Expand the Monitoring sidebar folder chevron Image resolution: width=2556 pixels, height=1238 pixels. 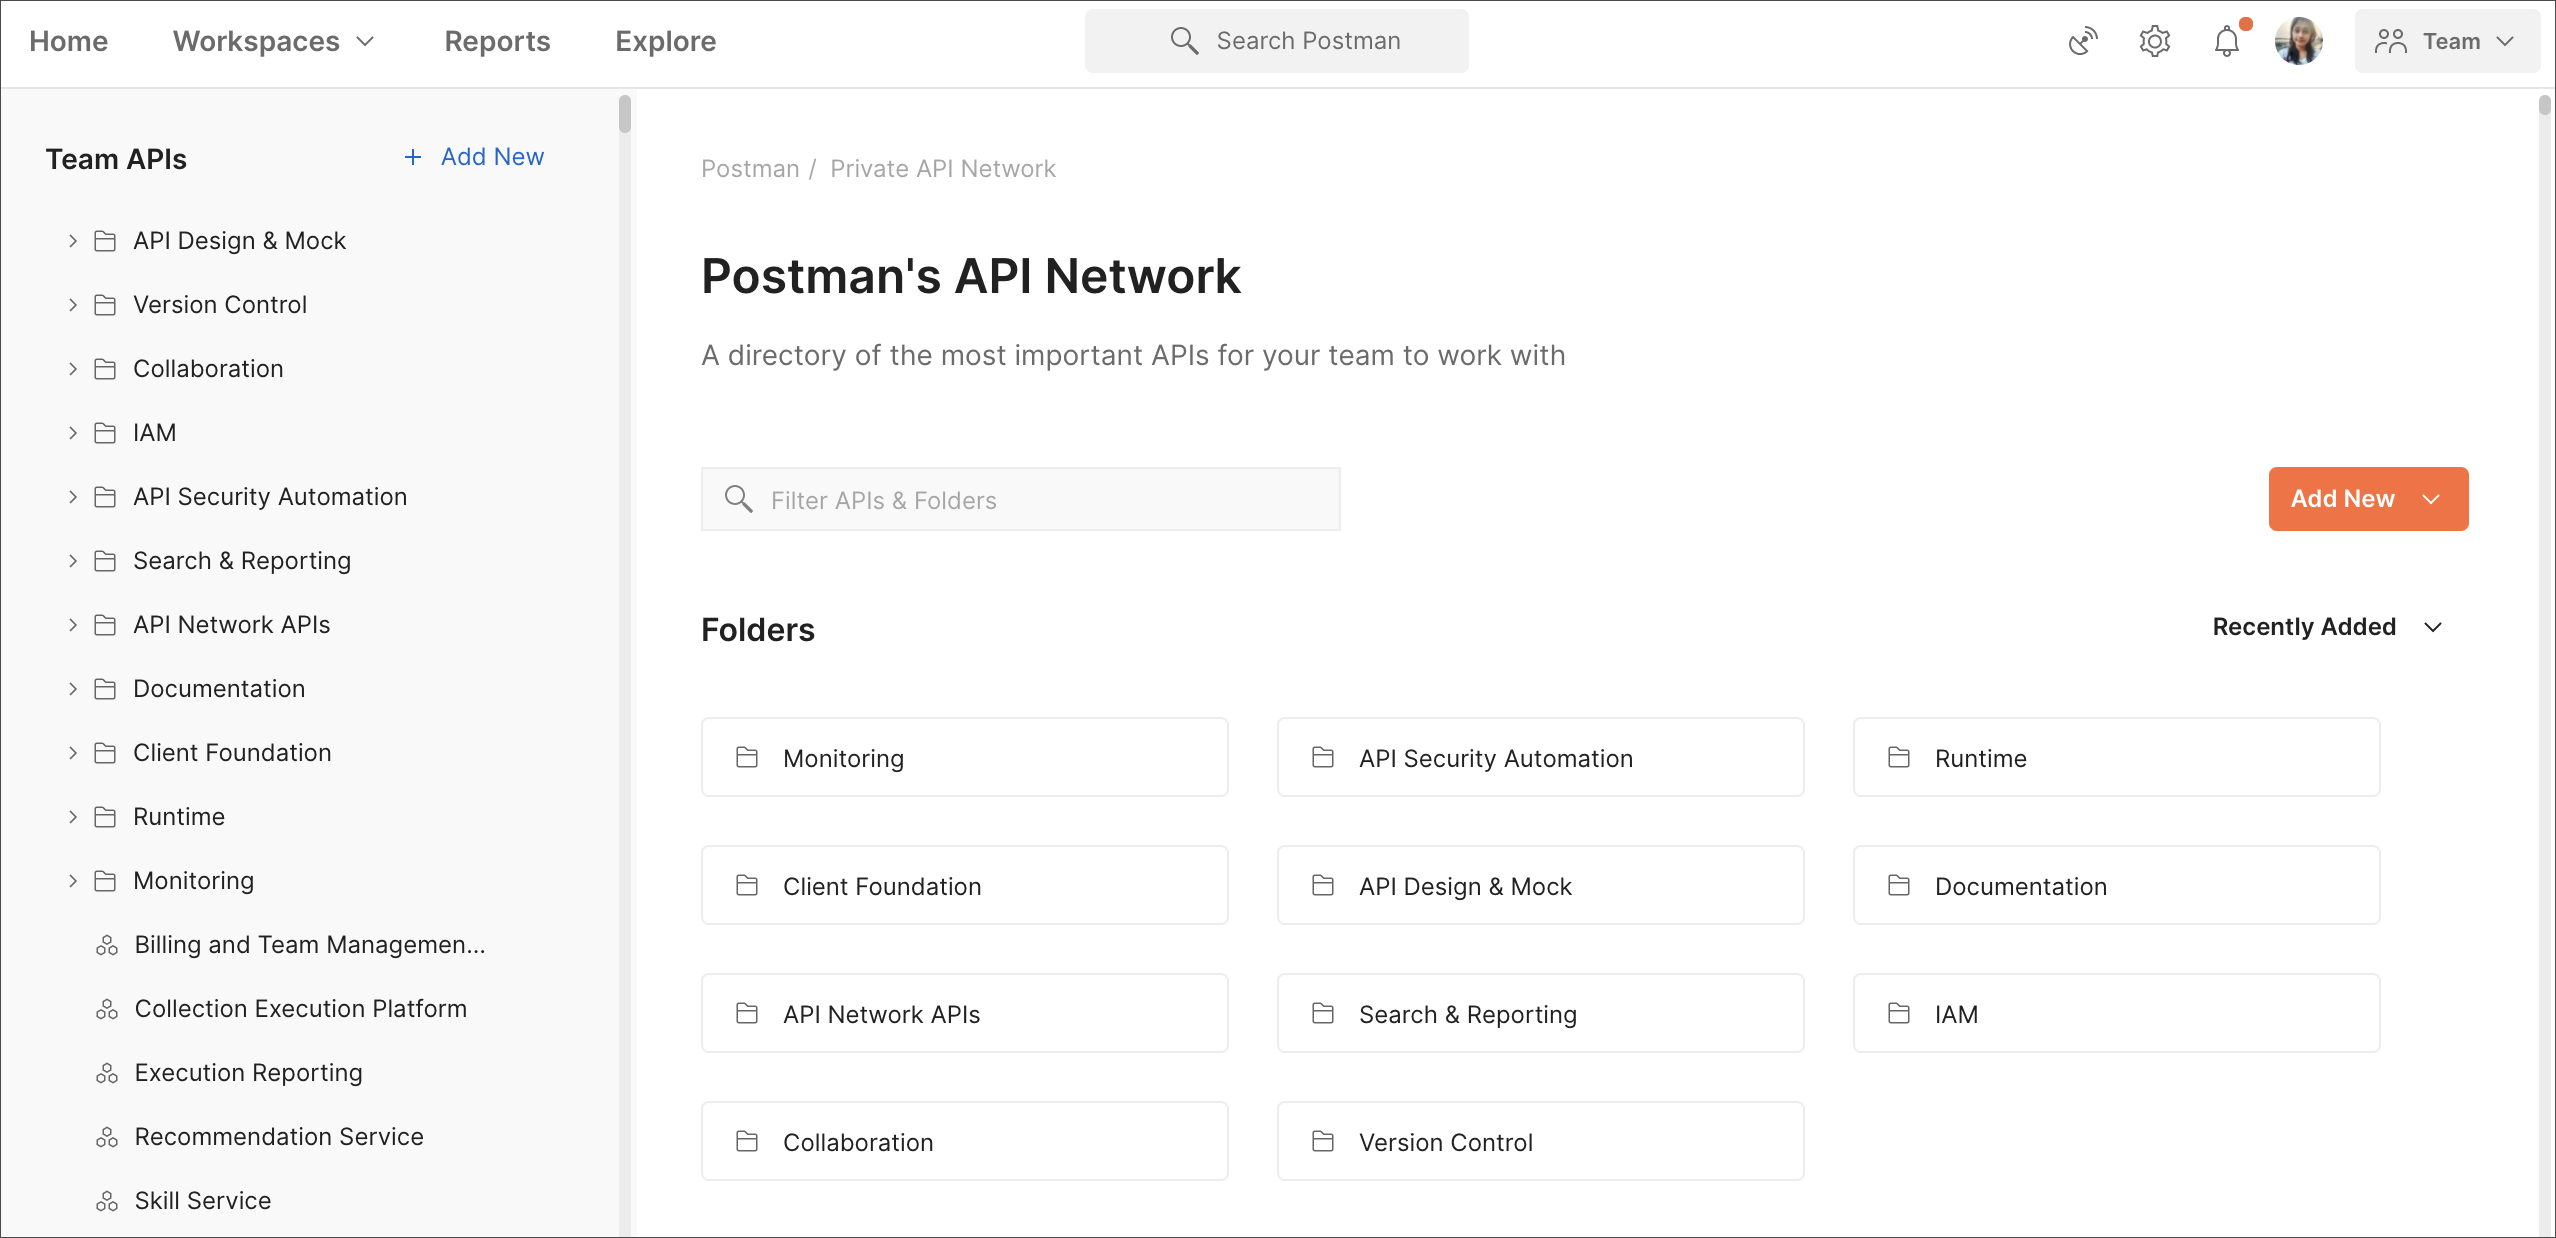(72, 881)
